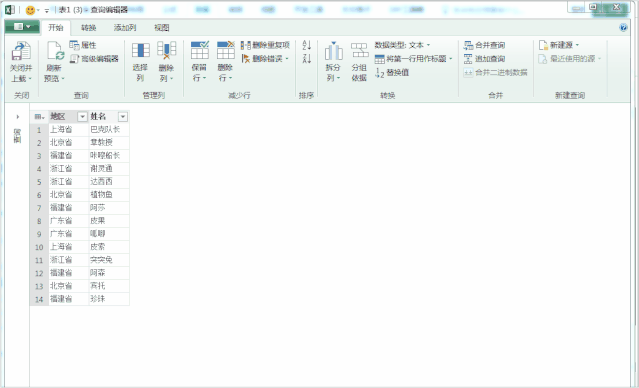This screenshot has width=639, height=388.
Task: Click cell 谢灵通
Action: pos(109,169)
